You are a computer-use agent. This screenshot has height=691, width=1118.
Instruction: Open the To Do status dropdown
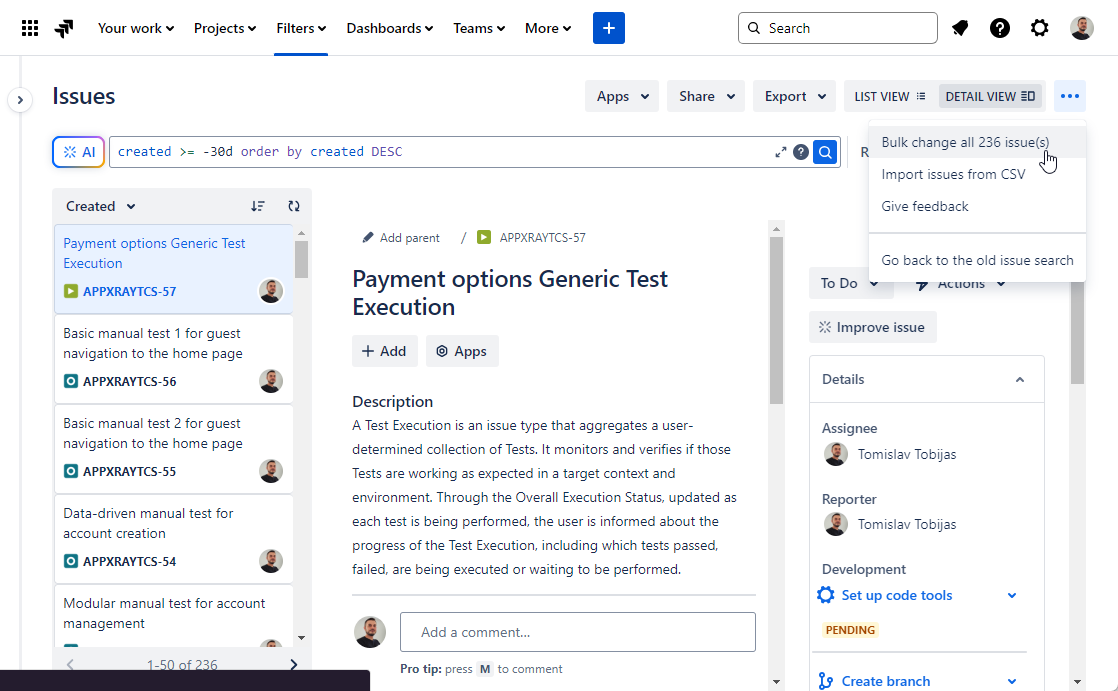click(851, 283)
